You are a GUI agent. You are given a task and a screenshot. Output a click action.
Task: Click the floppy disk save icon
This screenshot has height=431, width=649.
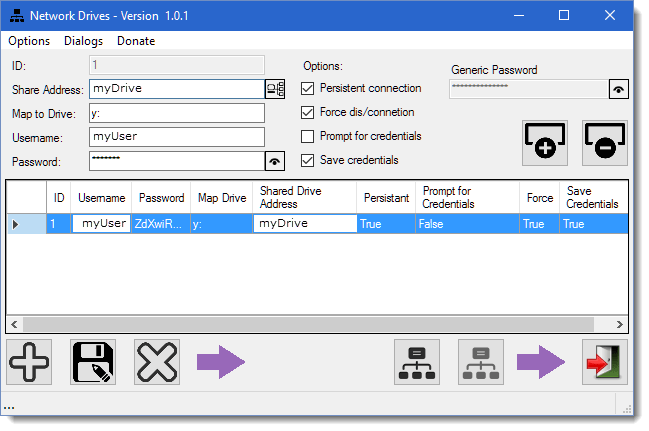93,363
